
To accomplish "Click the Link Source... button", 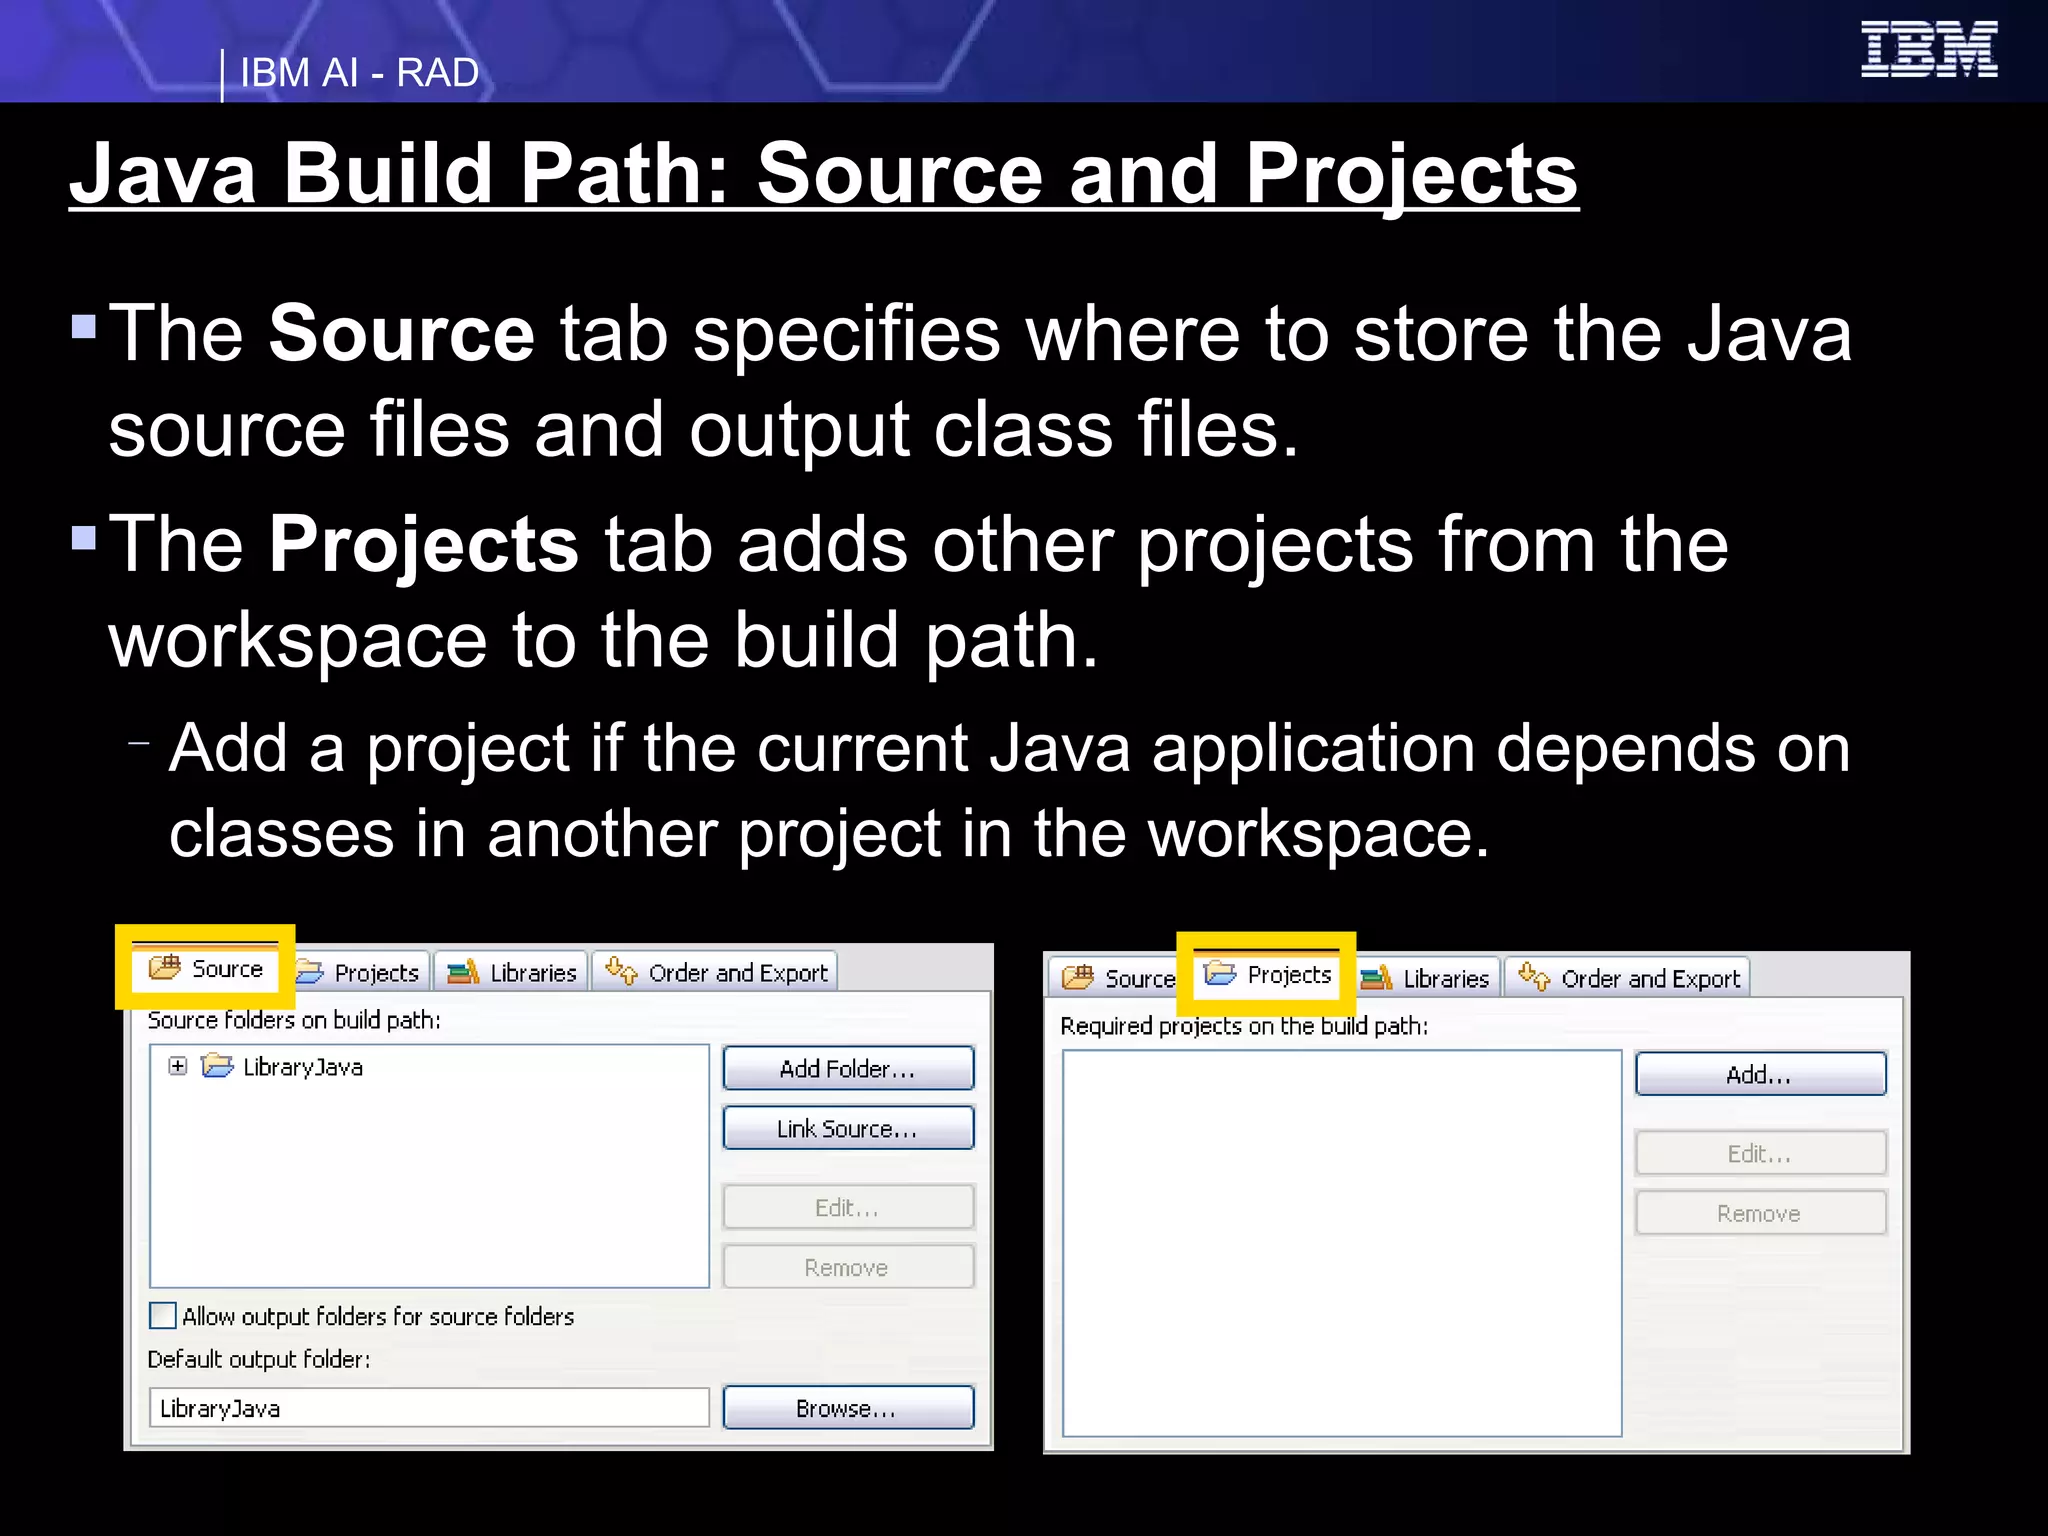I will [848, 1128].
